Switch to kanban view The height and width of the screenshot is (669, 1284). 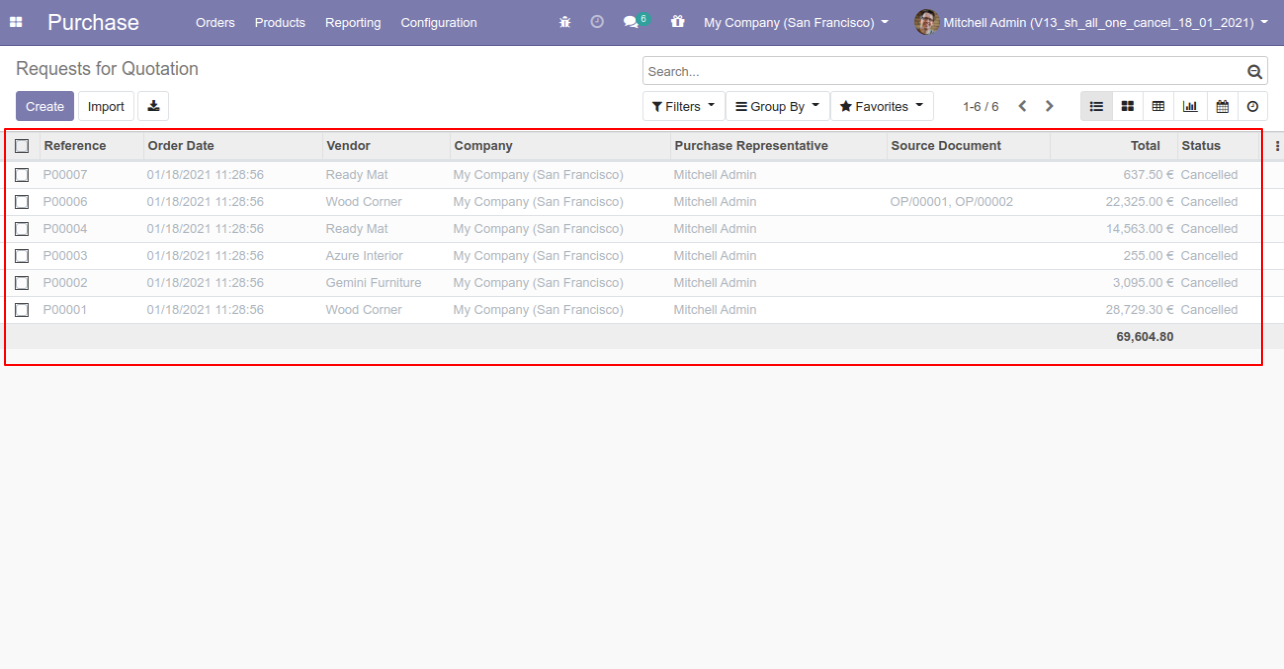[1127, 106]
